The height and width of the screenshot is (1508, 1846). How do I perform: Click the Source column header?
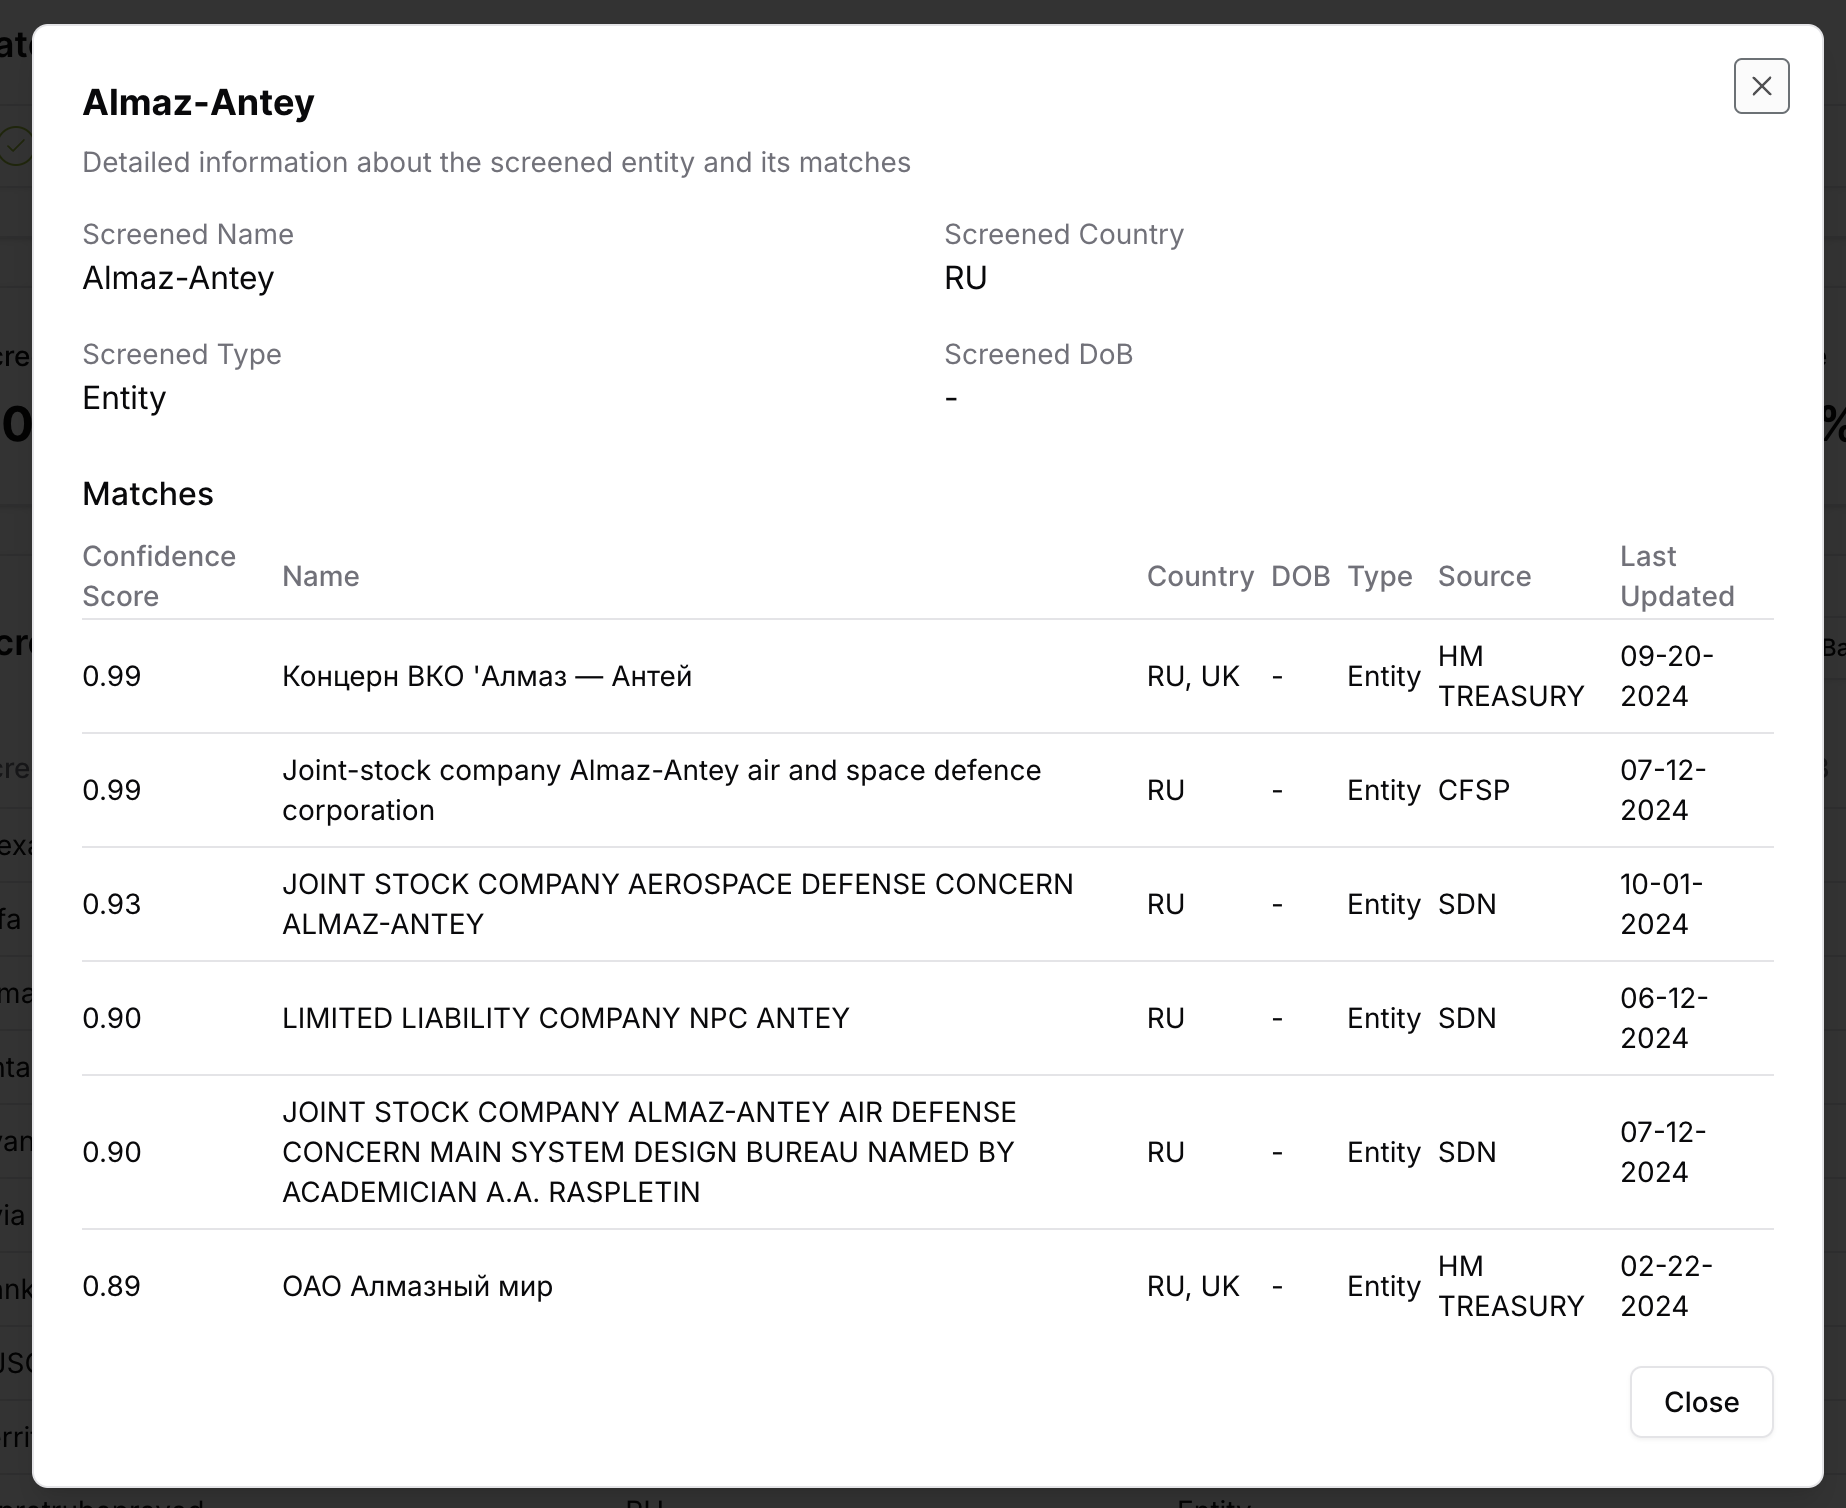pos(1484,576)
